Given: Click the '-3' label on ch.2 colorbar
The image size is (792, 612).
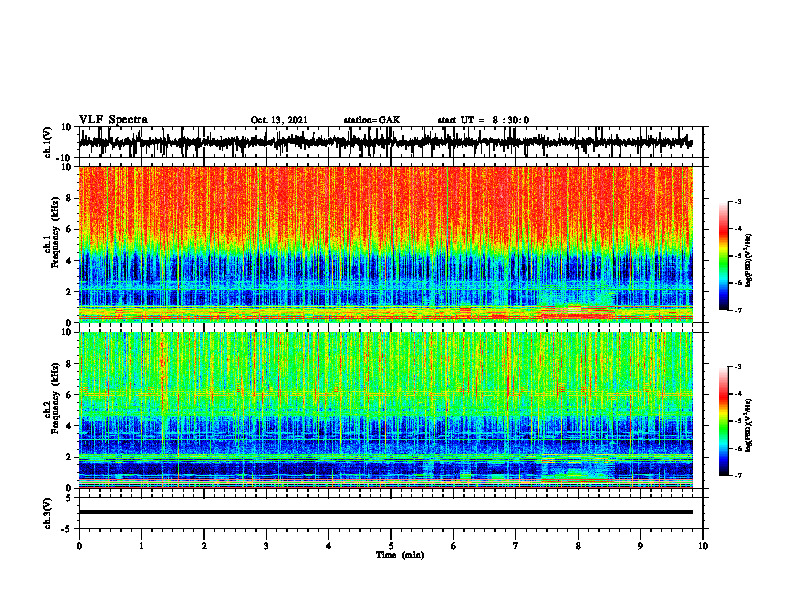Looking at the screenshot, I should click(738, 367).
